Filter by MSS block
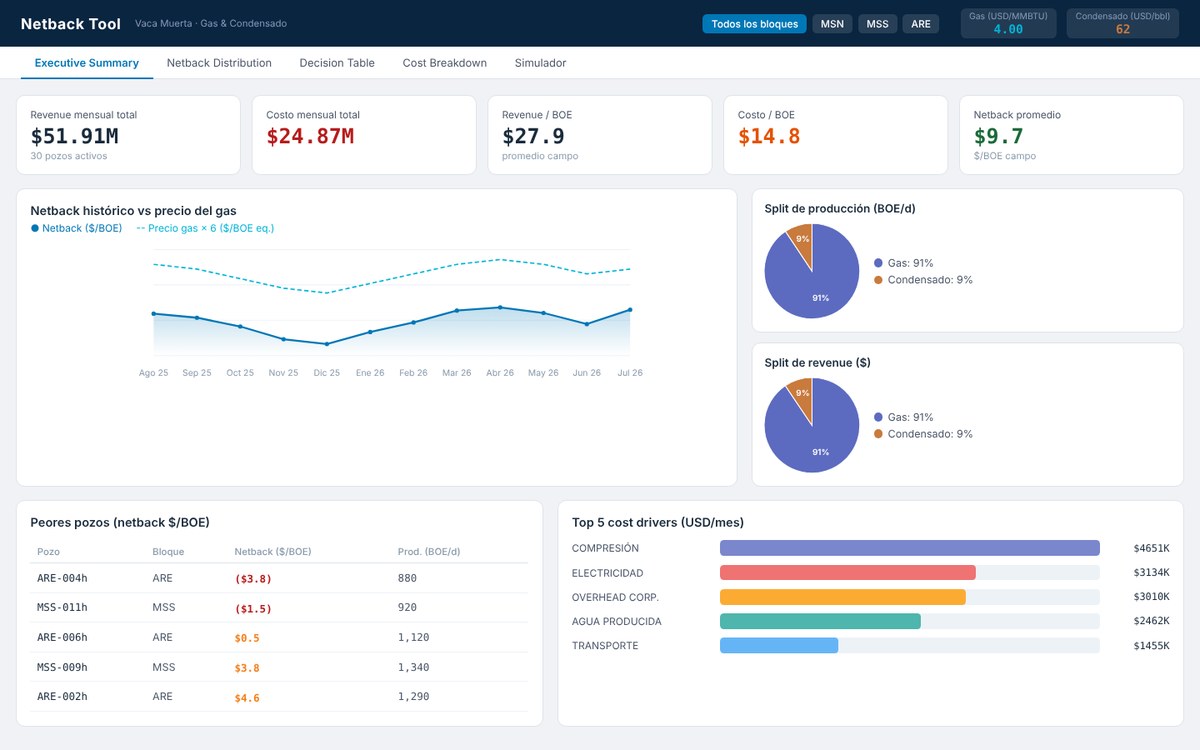 (877, 24)
